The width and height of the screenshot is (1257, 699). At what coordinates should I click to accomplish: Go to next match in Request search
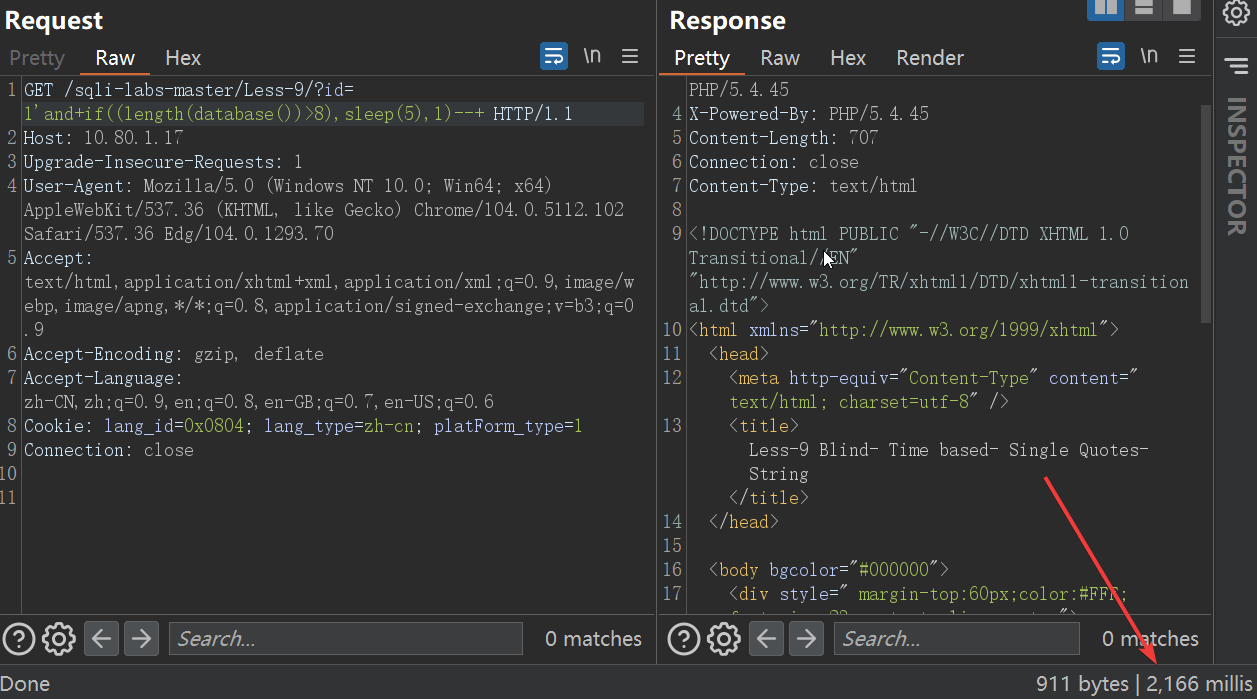click(141, 638)
